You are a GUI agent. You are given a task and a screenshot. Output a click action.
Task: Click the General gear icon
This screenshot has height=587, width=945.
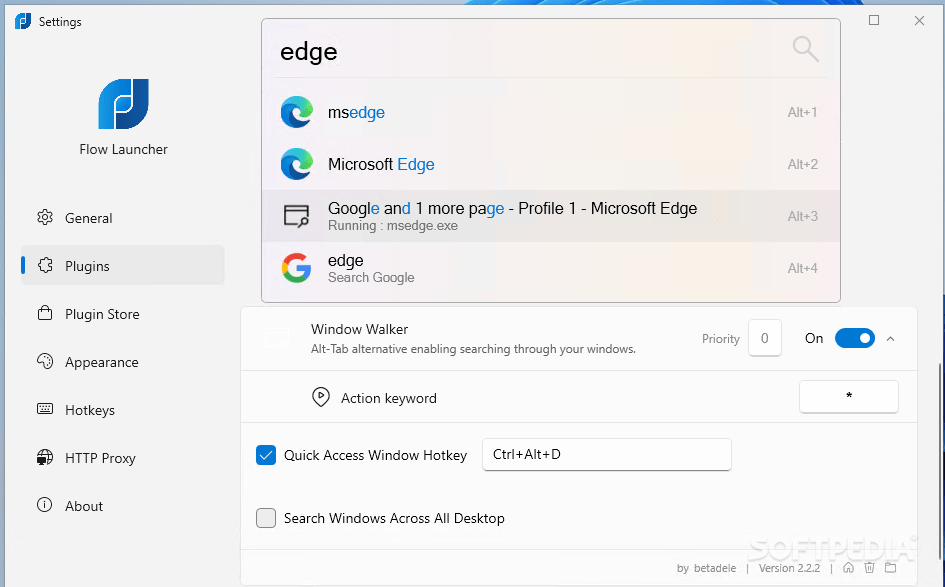pos(45,218)
